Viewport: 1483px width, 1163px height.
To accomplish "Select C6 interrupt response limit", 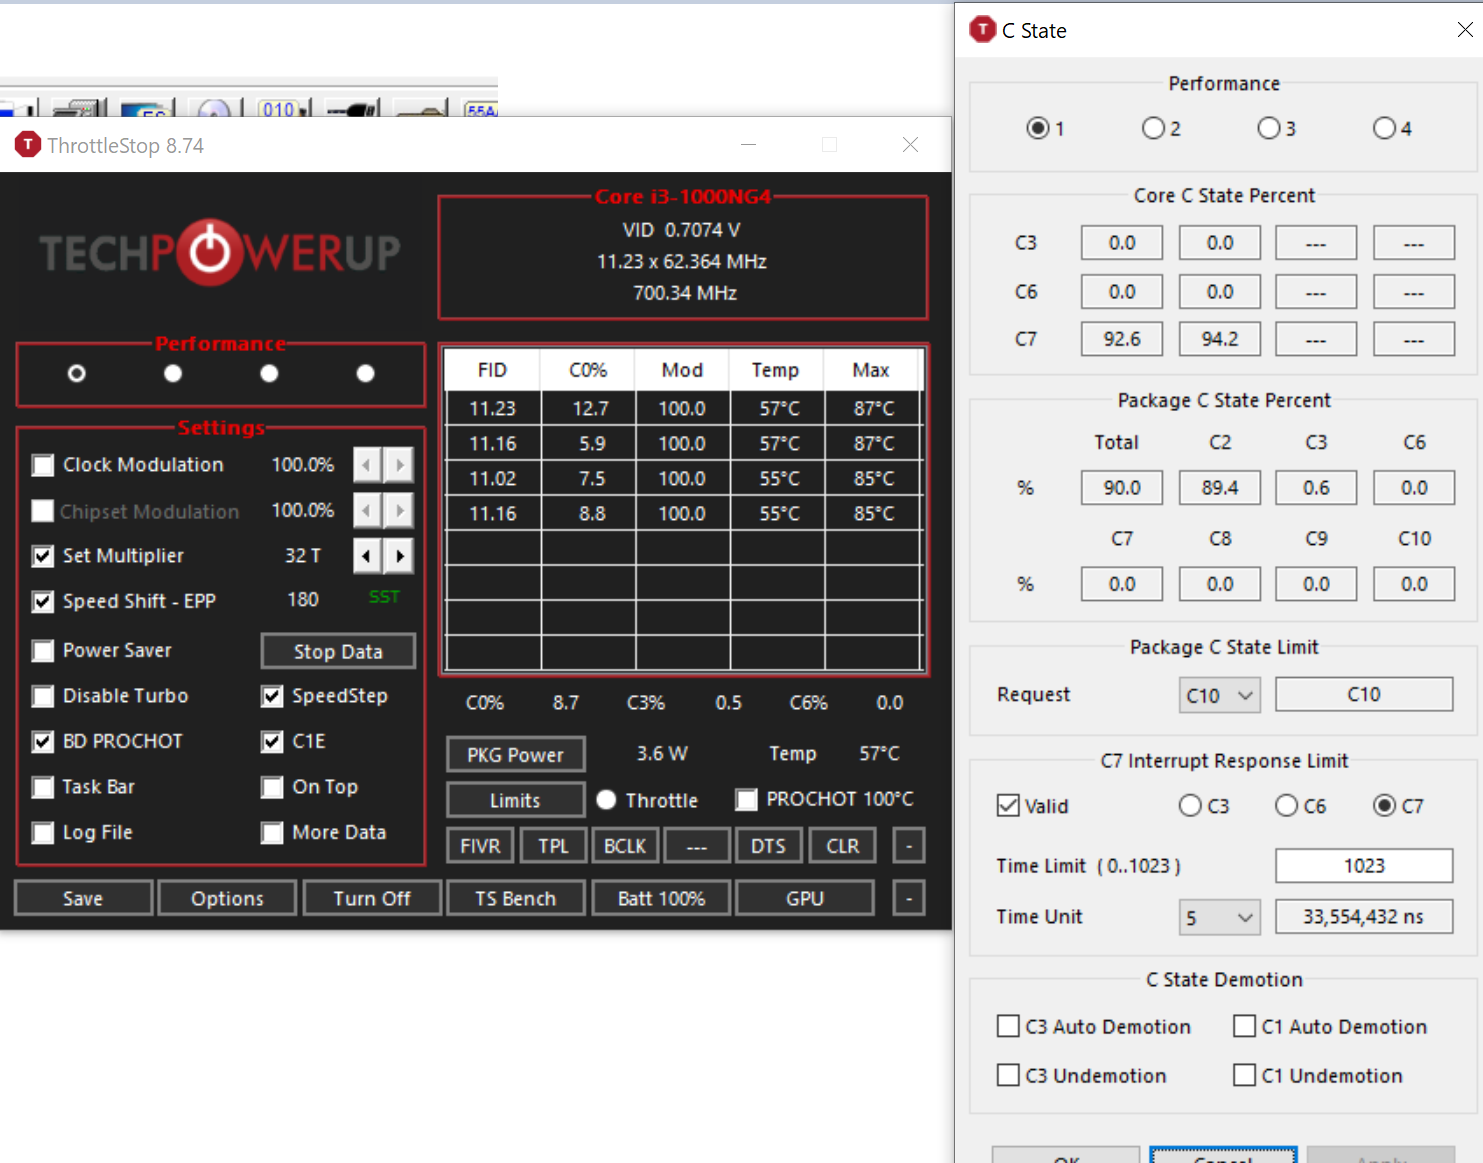I will pos(1286,806).
